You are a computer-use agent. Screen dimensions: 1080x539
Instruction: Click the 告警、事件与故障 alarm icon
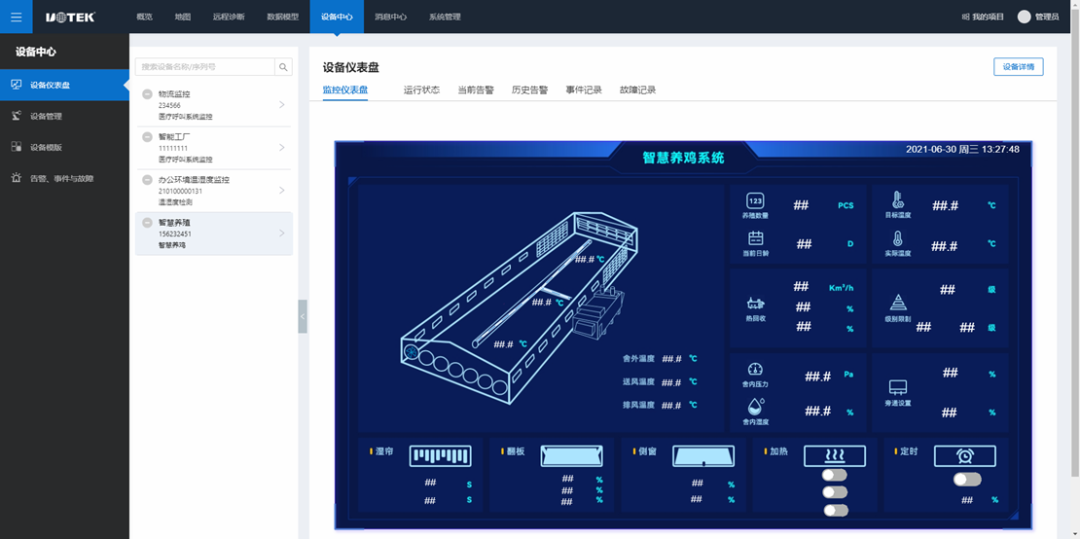[16, 178]
